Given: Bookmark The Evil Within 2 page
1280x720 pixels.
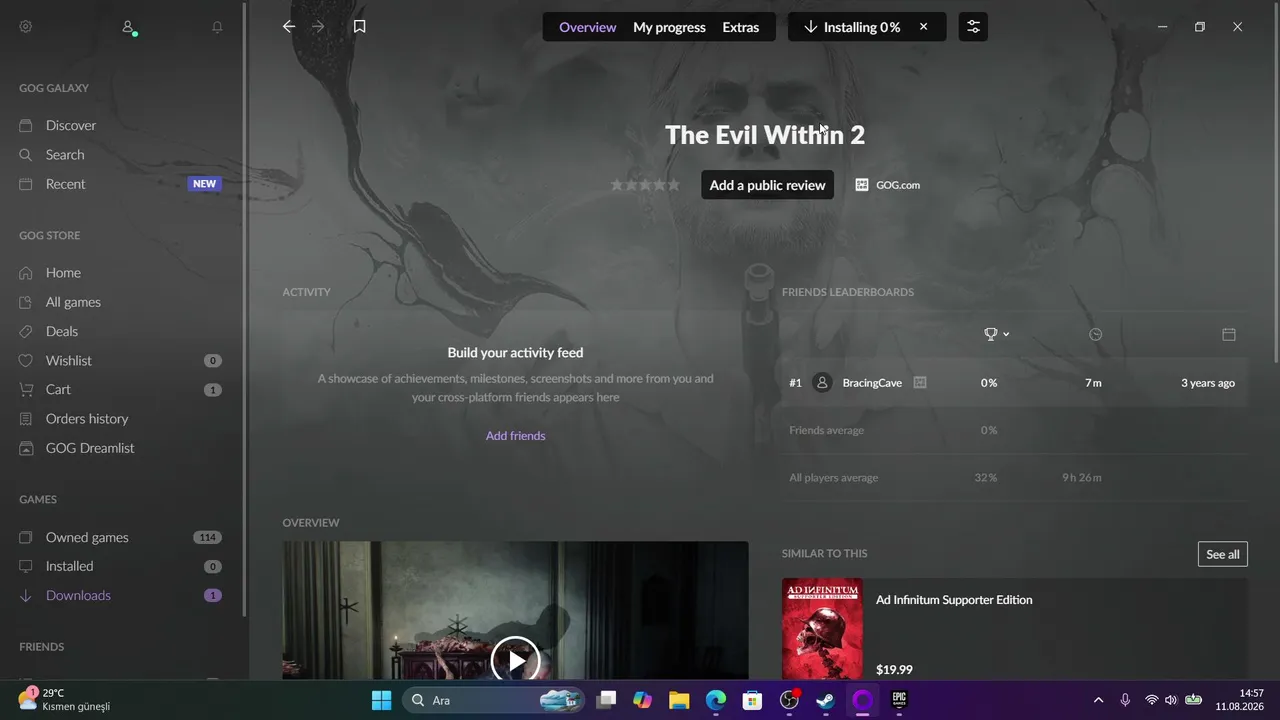Looking at the screenshot, I should 360,27.
